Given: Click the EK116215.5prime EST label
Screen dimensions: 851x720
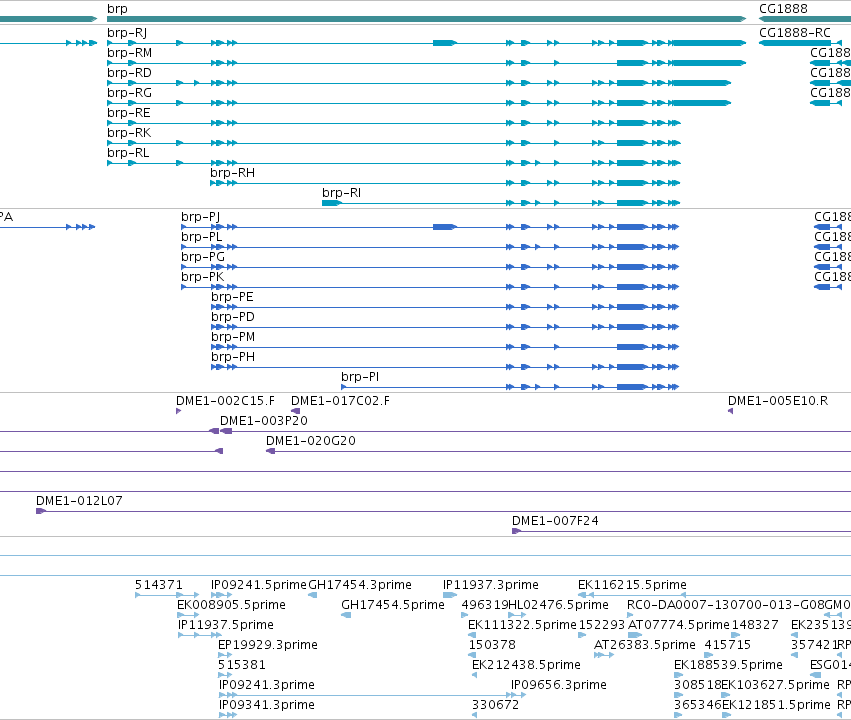Looking at the screenshot, I should click(x=632, y=585).
